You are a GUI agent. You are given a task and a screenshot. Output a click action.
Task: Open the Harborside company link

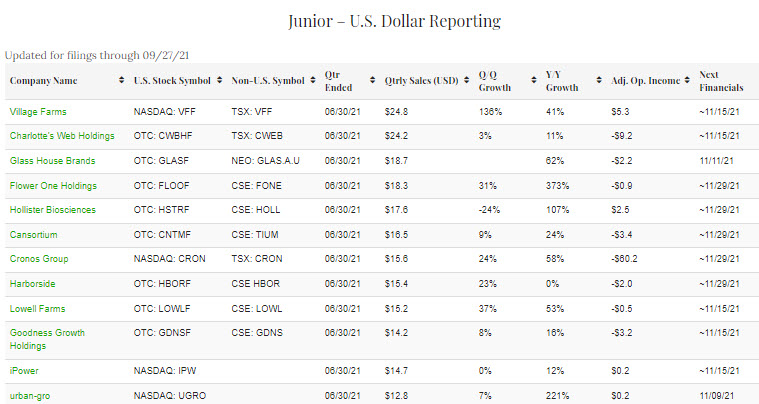click(x=34, y=284)
